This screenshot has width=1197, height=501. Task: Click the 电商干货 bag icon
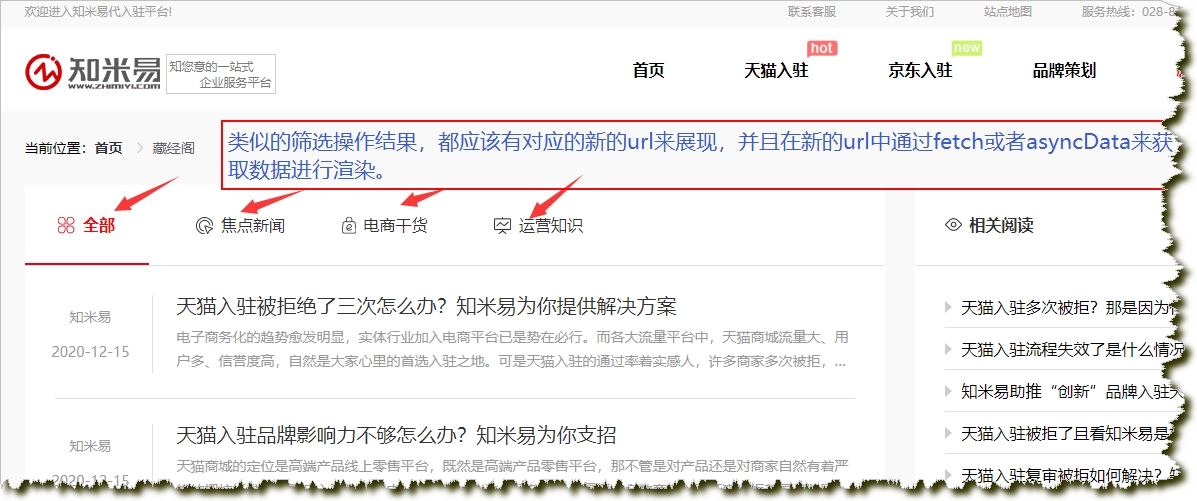[348, 226]
